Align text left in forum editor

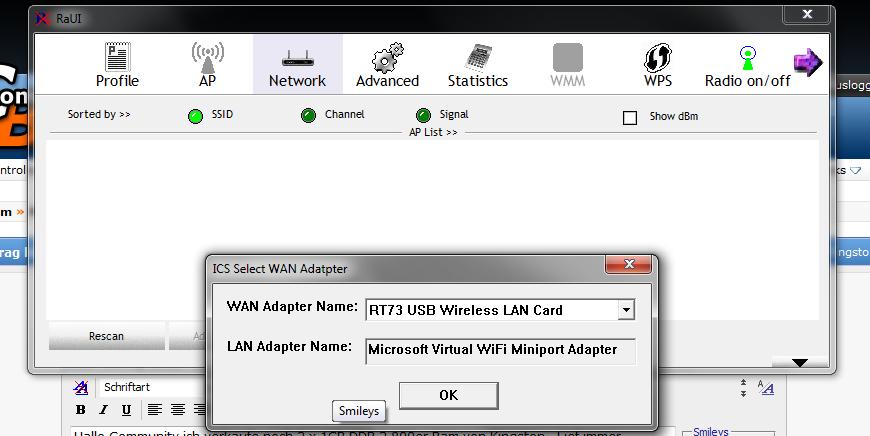coord(155,410)
